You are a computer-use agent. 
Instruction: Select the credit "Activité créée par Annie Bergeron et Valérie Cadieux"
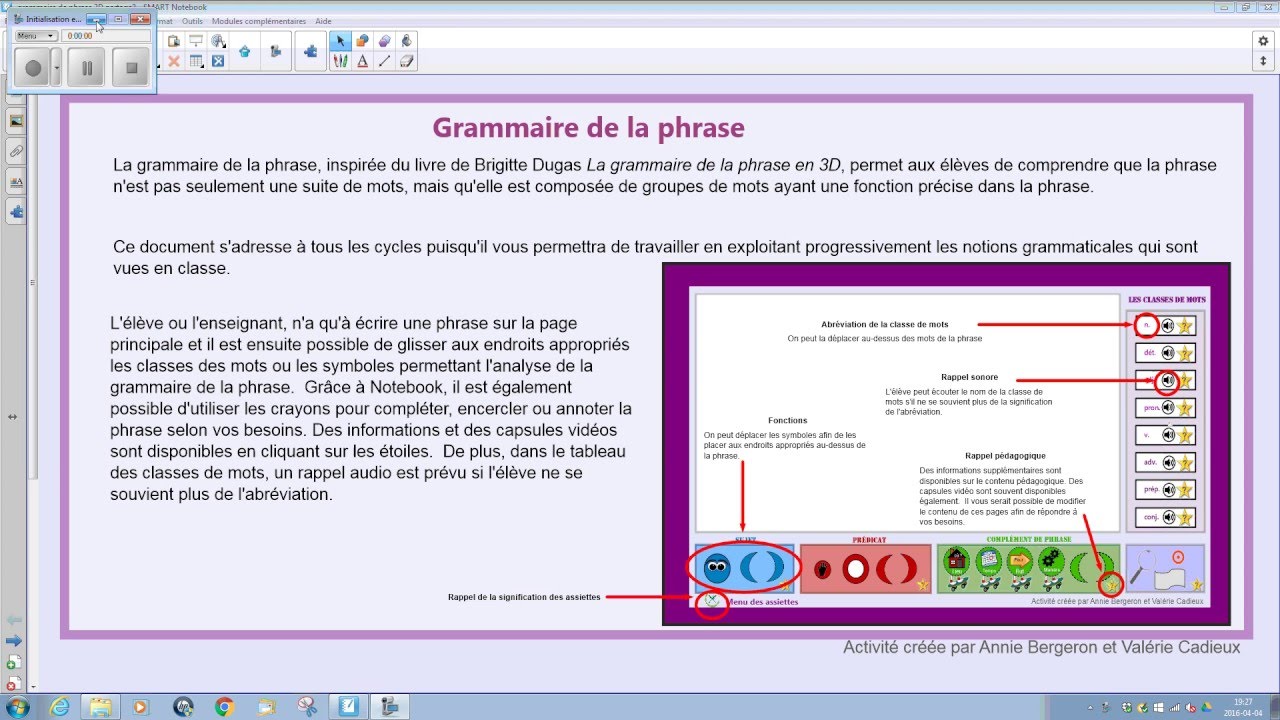point(1041,648)
